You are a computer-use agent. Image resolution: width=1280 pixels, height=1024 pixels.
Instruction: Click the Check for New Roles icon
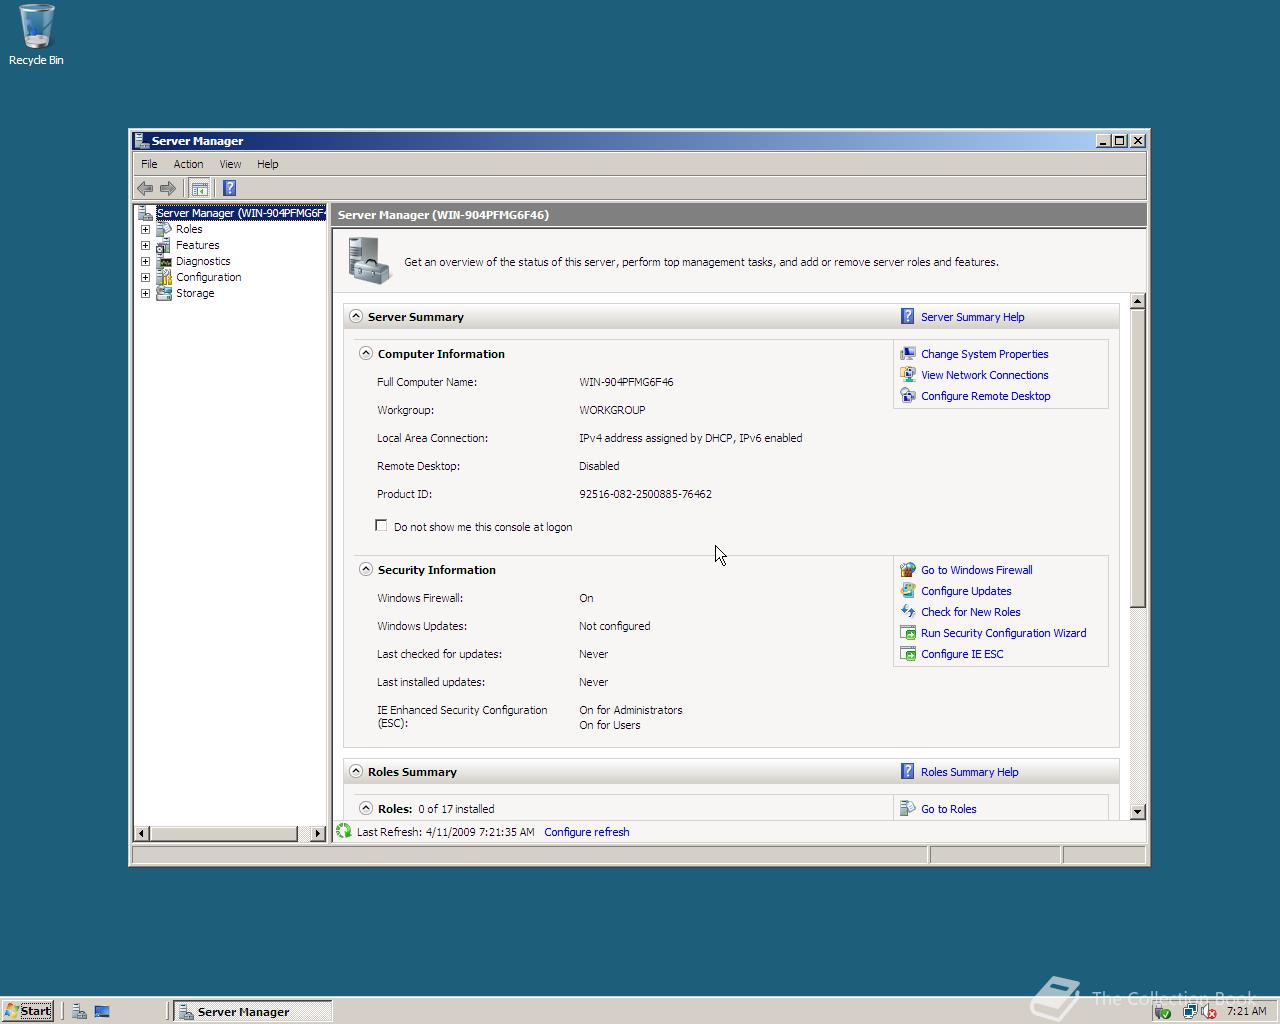point(908,612)
